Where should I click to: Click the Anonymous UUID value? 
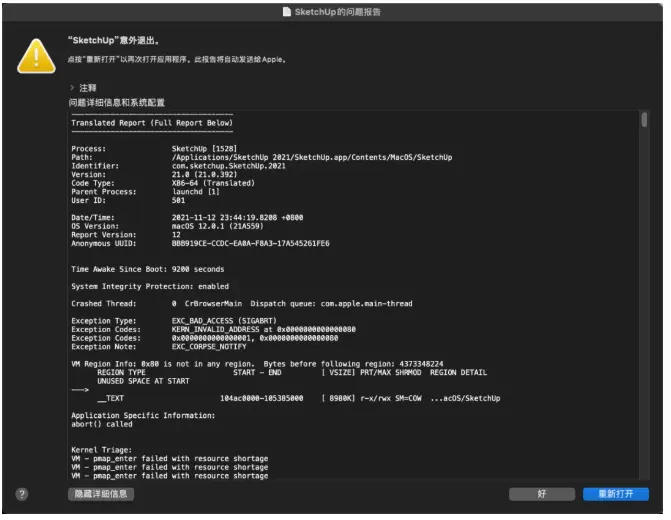pyautogui.click(x=250, y=243)
